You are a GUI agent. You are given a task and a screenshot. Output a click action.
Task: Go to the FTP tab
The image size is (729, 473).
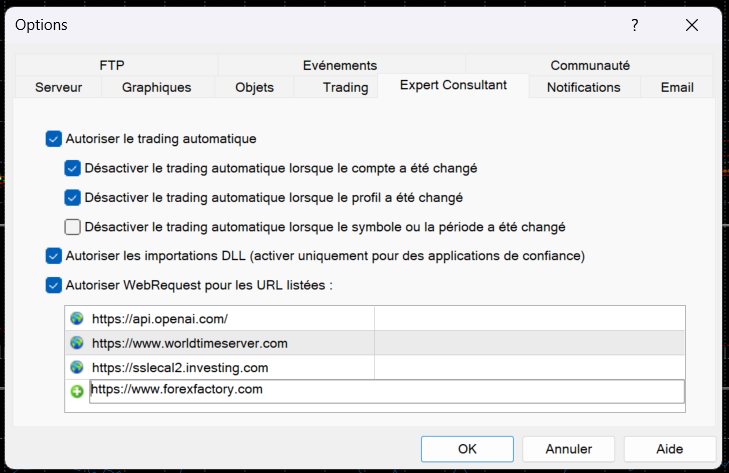pos(112,65)
